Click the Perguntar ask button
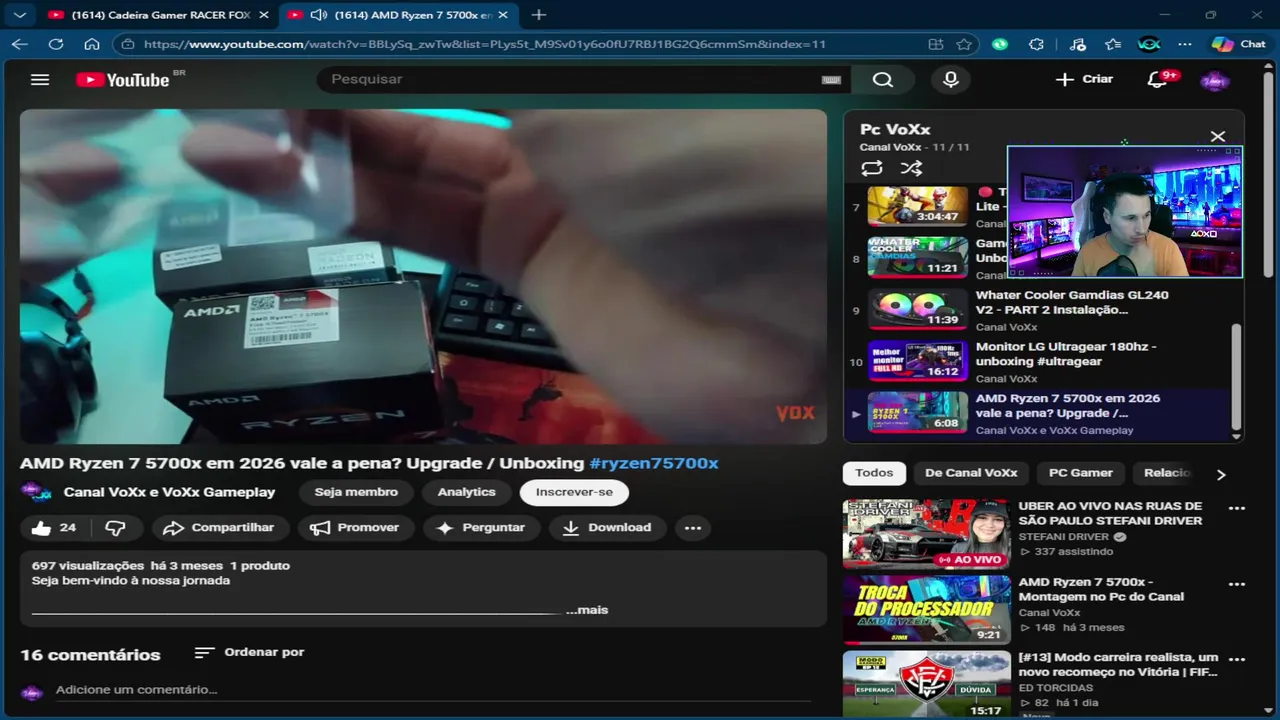1280x720 pixels. pos(481,528)
